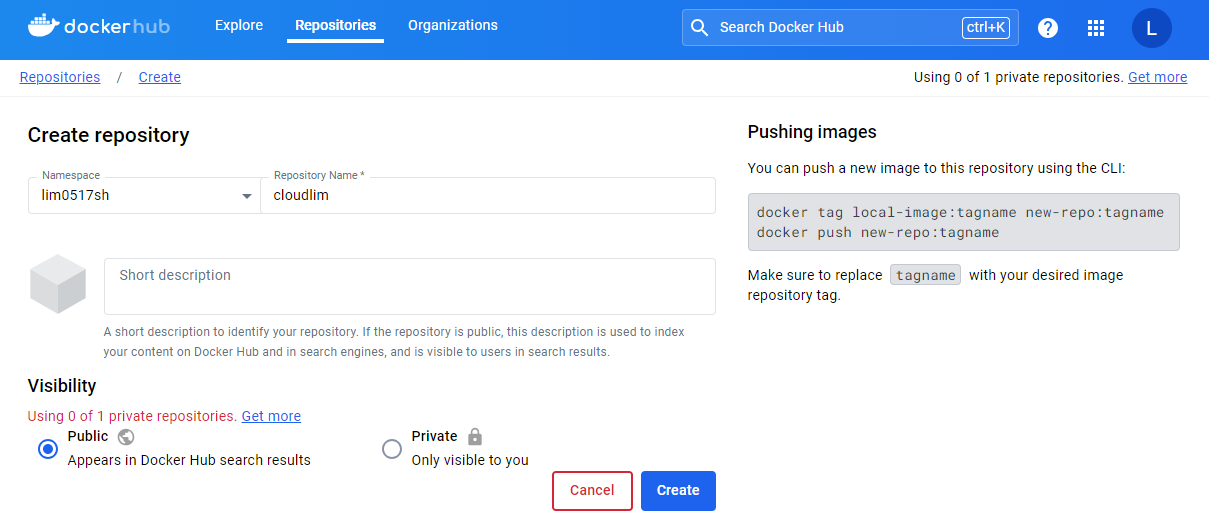
Task: Click the Cancel button
Action: click(592, 490)
